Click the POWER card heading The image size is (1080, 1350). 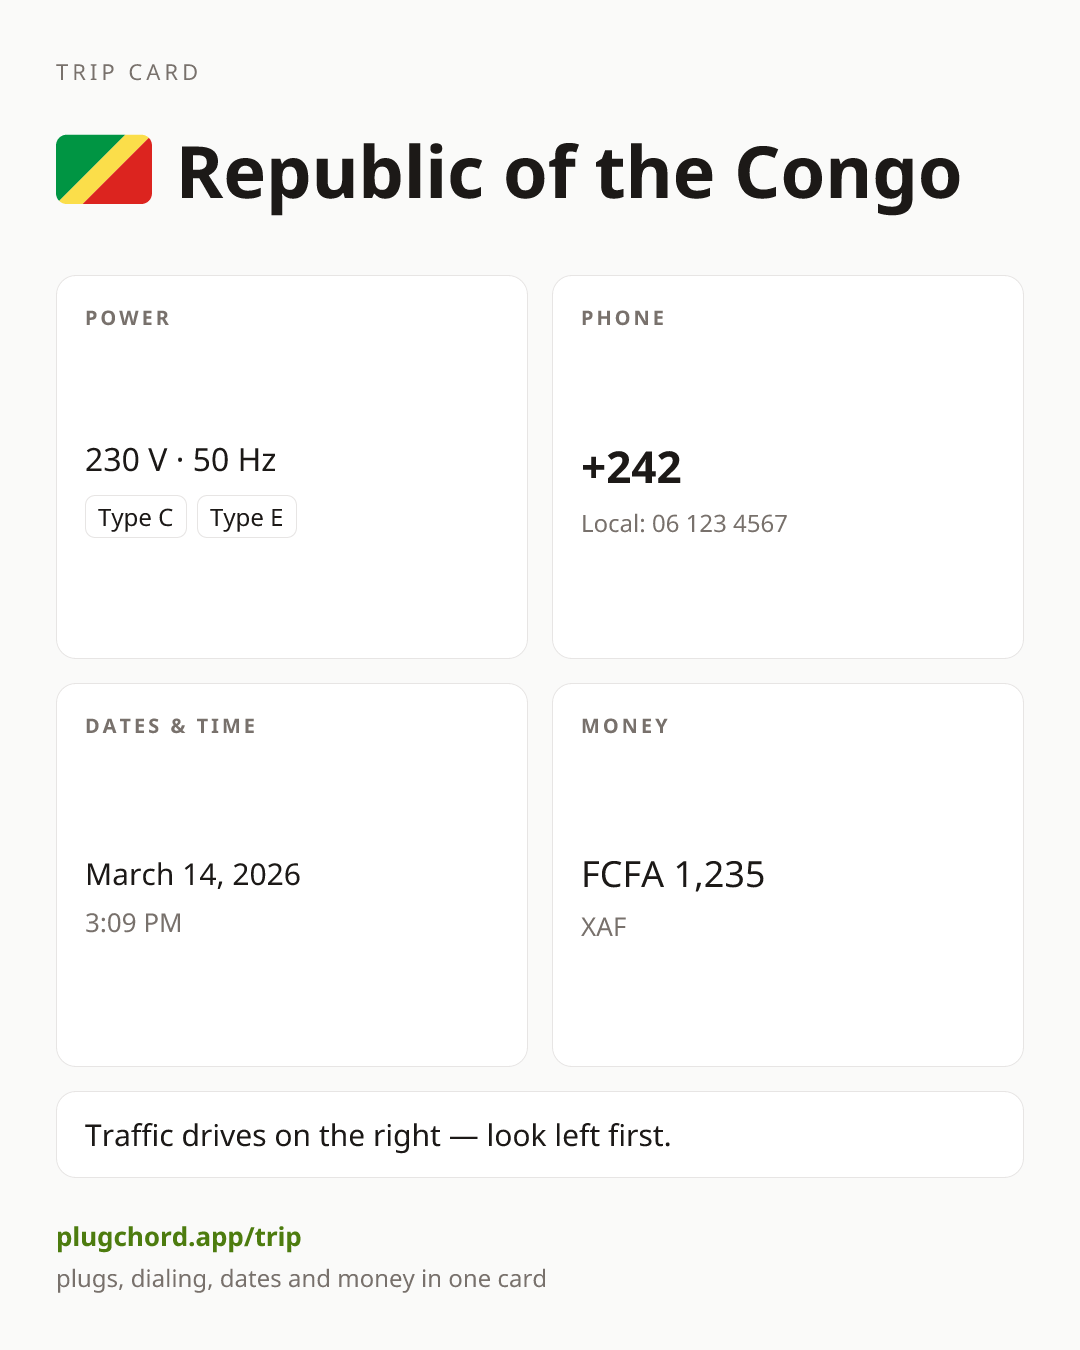pos(128,318)
